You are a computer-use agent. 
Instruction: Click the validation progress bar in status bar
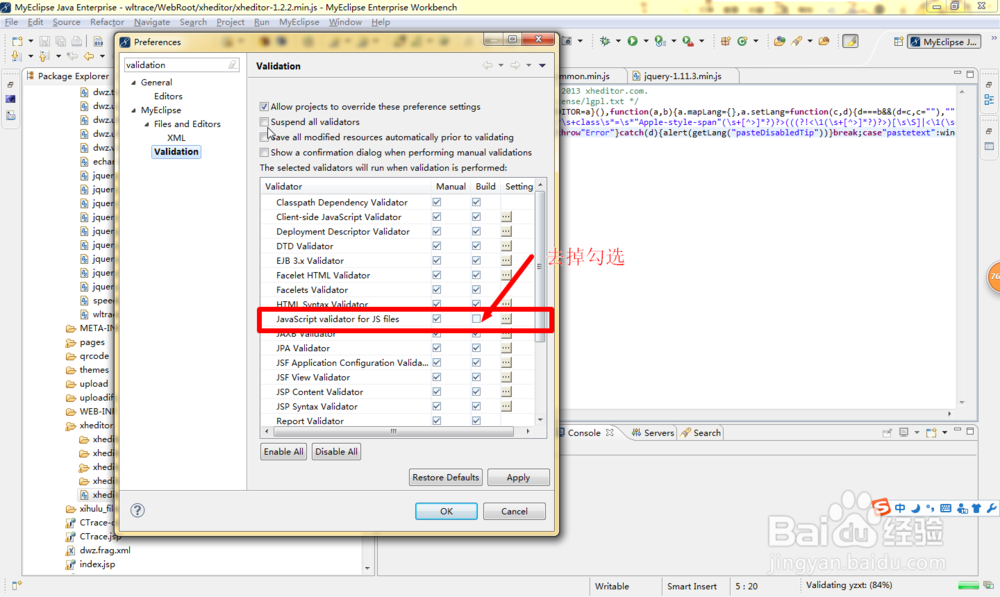[x=968, y=586]
